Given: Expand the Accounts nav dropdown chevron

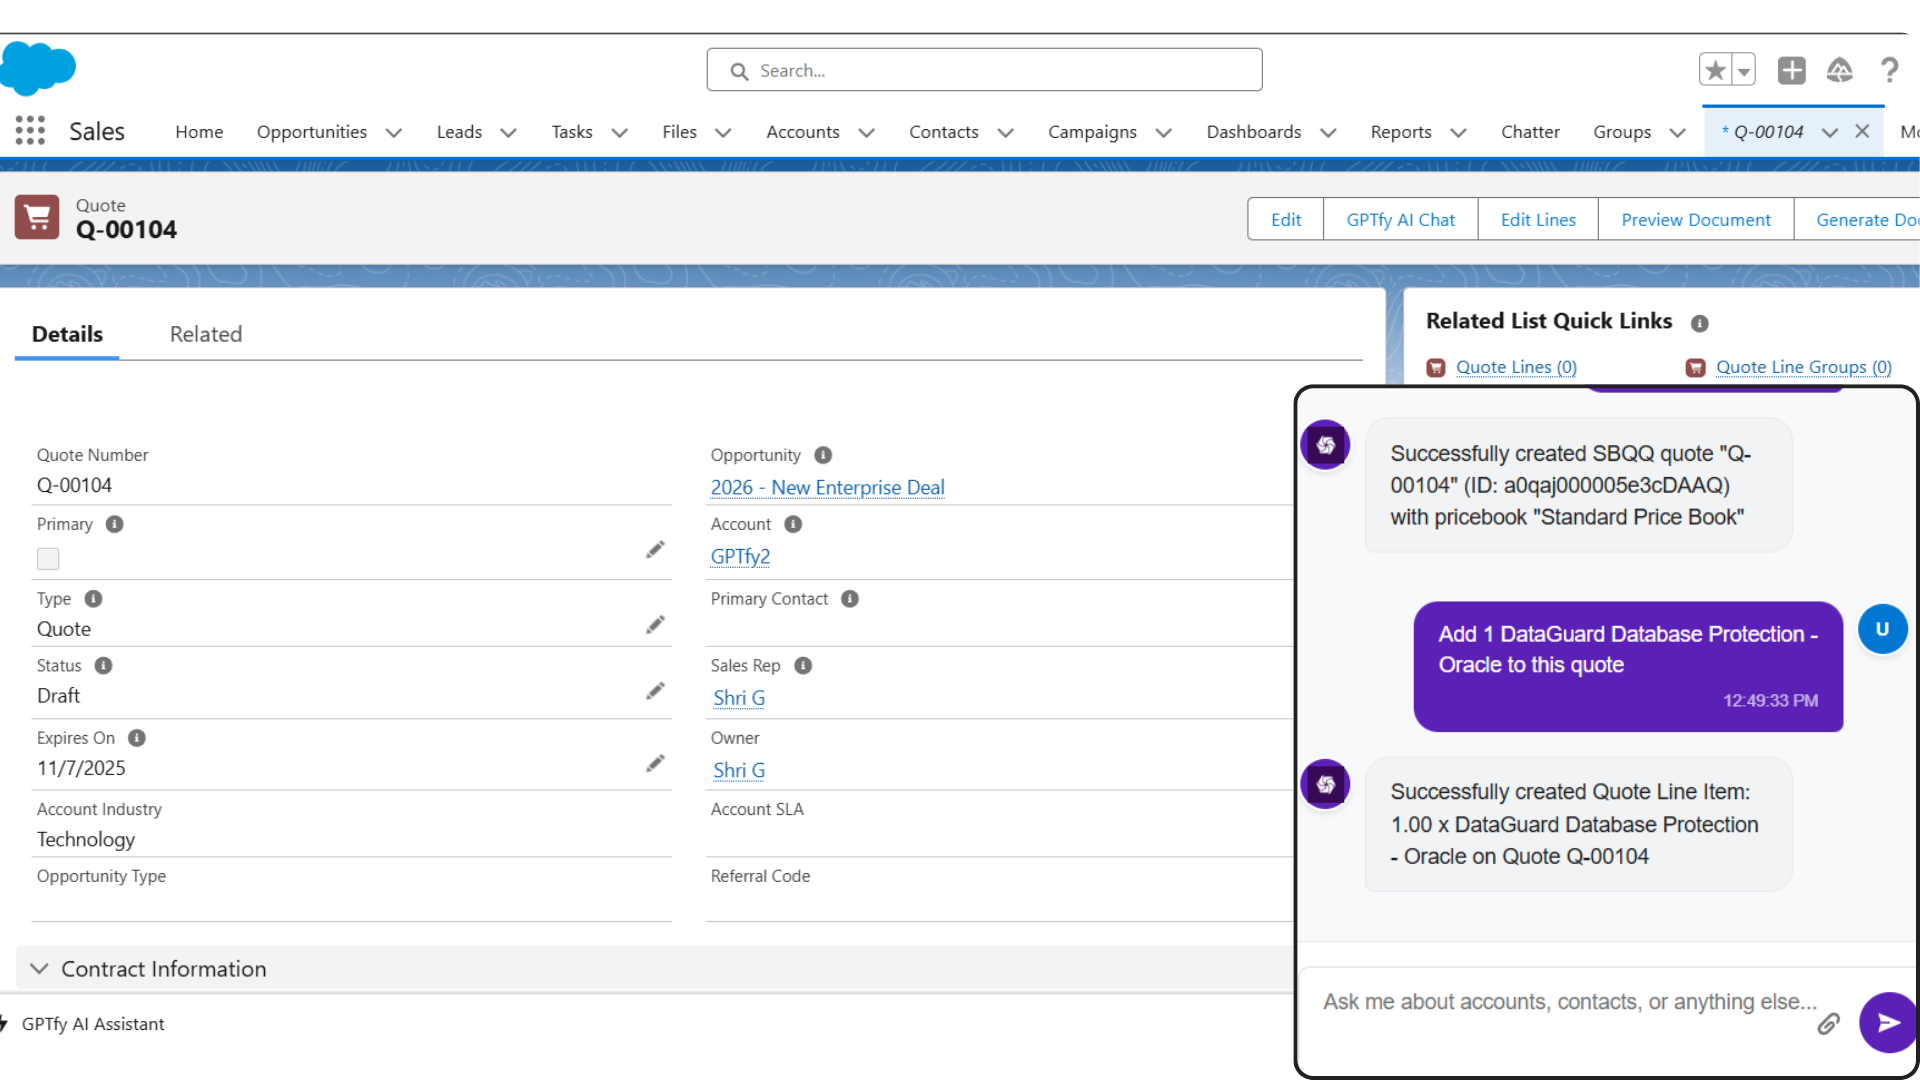Looking at the screenshot, I should coord(867,132).
